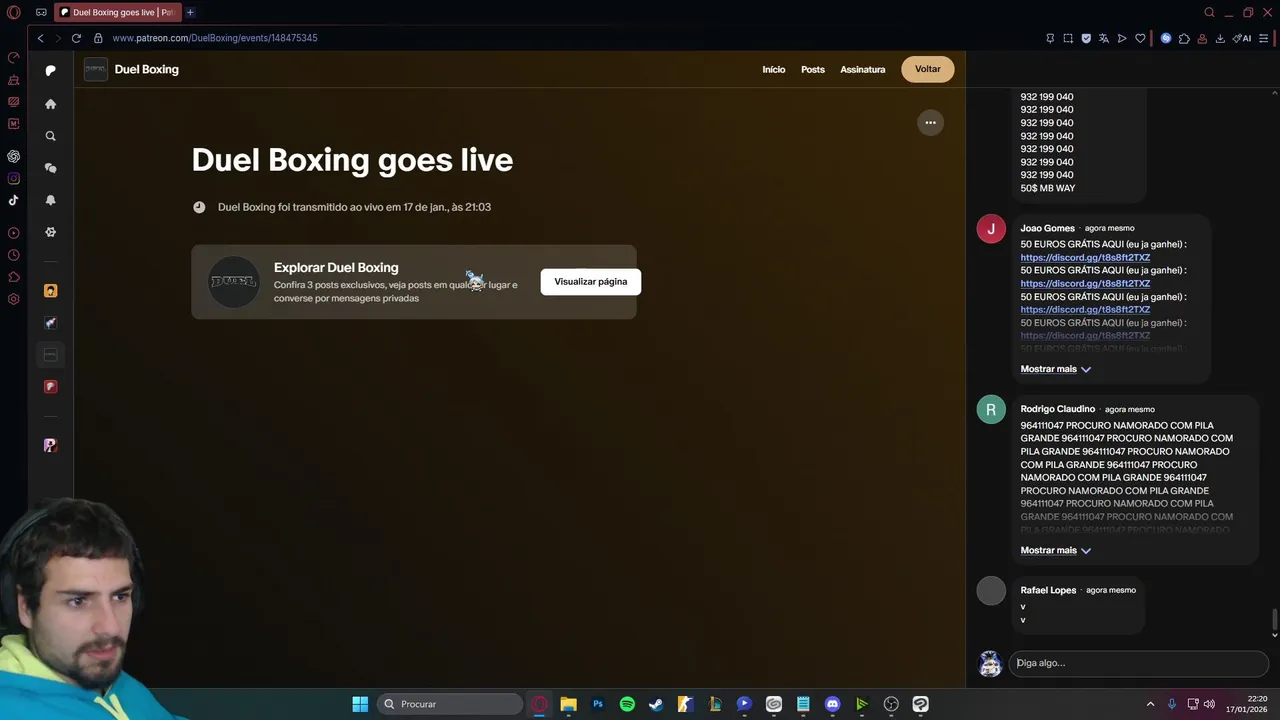Click the address bar URL
The image size is (1280, 720).
[x=215, y=38]
